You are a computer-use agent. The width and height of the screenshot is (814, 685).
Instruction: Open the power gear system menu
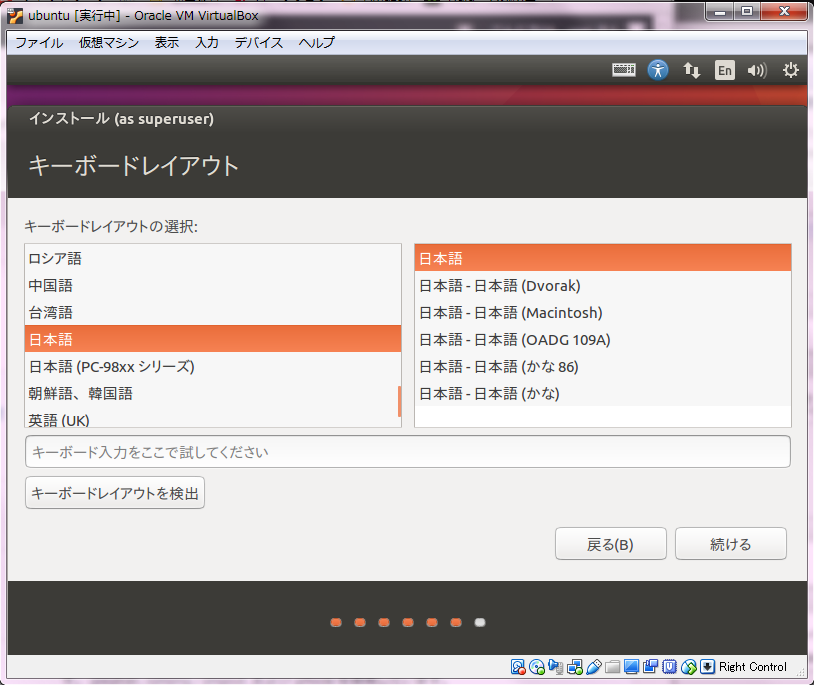[791, 70]
